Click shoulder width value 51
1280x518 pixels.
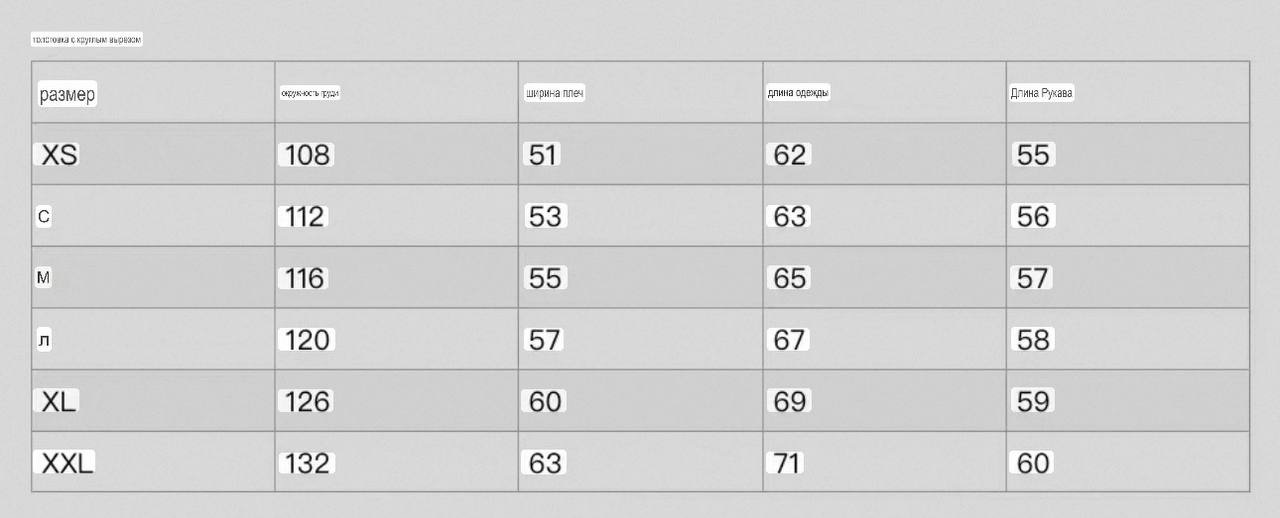coord(543,155)
